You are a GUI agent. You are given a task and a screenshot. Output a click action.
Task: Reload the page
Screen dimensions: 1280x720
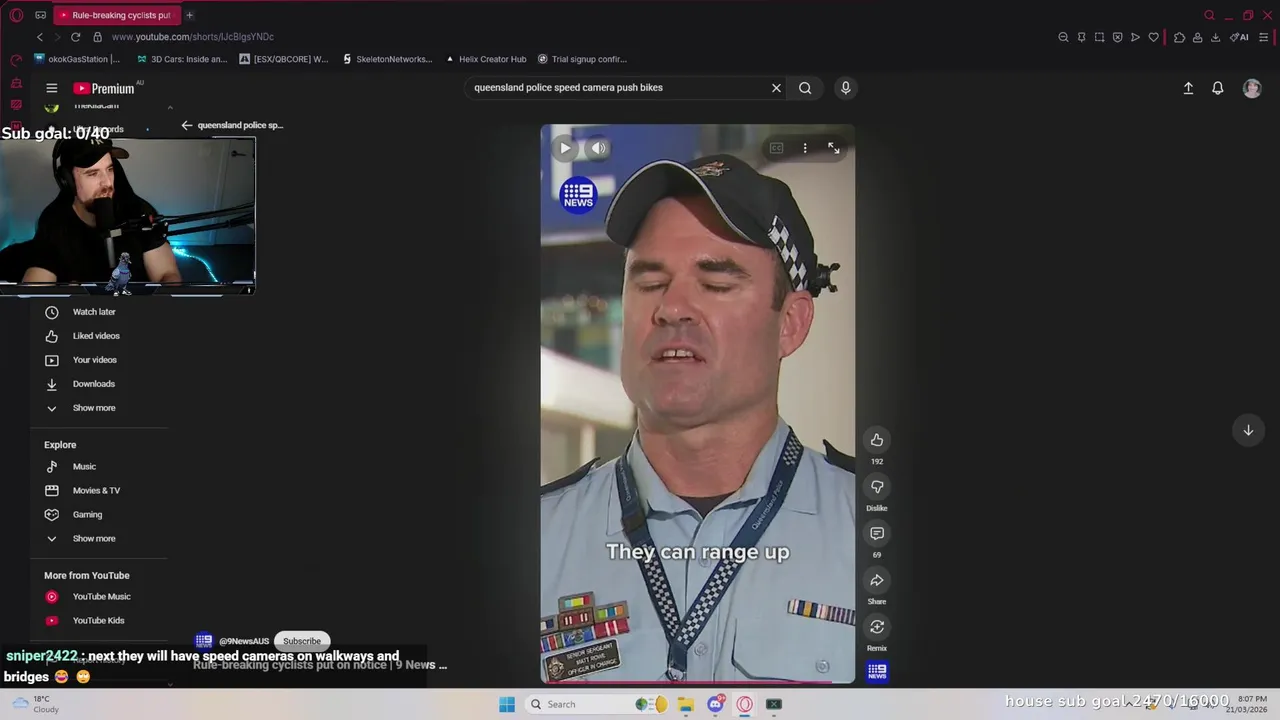(75, 37)
